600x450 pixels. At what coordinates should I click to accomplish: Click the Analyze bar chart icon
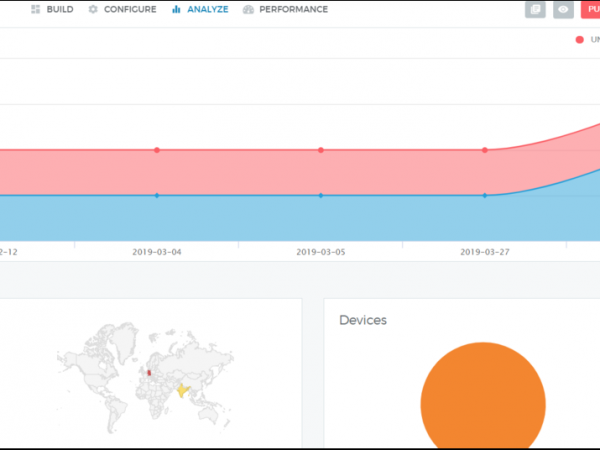coord(176,10)
